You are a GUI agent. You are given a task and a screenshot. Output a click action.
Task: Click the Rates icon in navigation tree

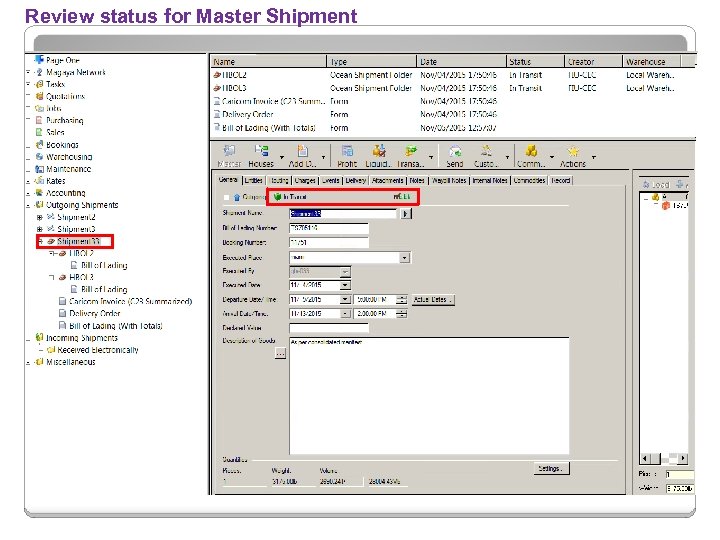[39, 180]
